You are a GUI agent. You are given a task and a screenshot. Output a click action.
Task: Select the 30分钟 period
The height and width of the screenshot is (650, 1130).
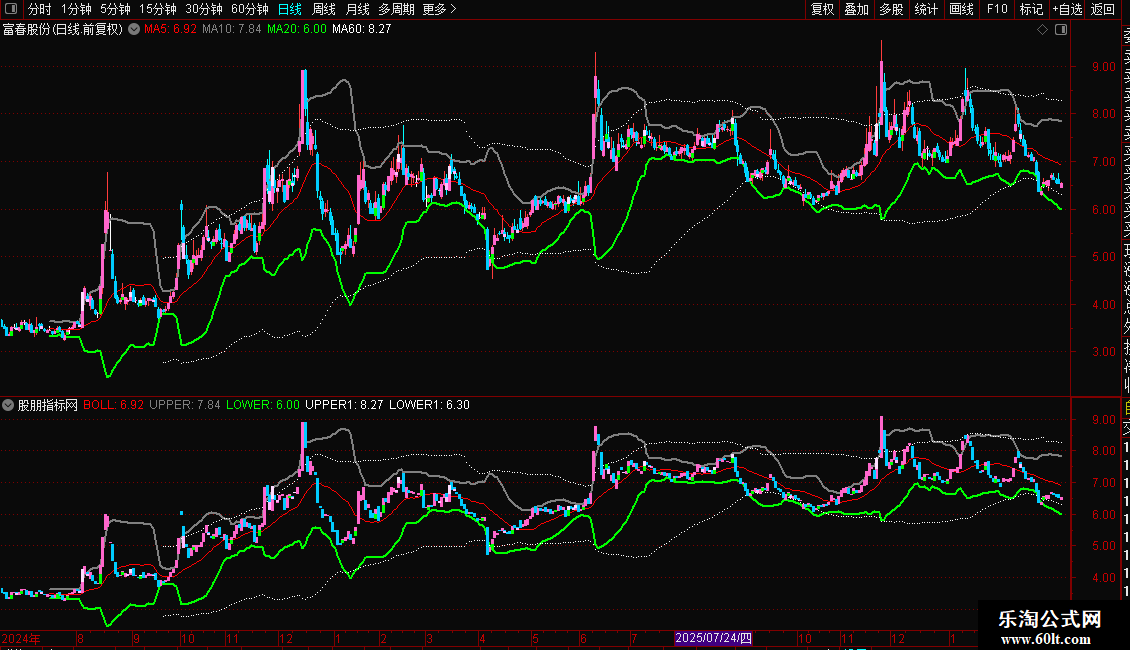pyautogui.click(x=204, y=9)
